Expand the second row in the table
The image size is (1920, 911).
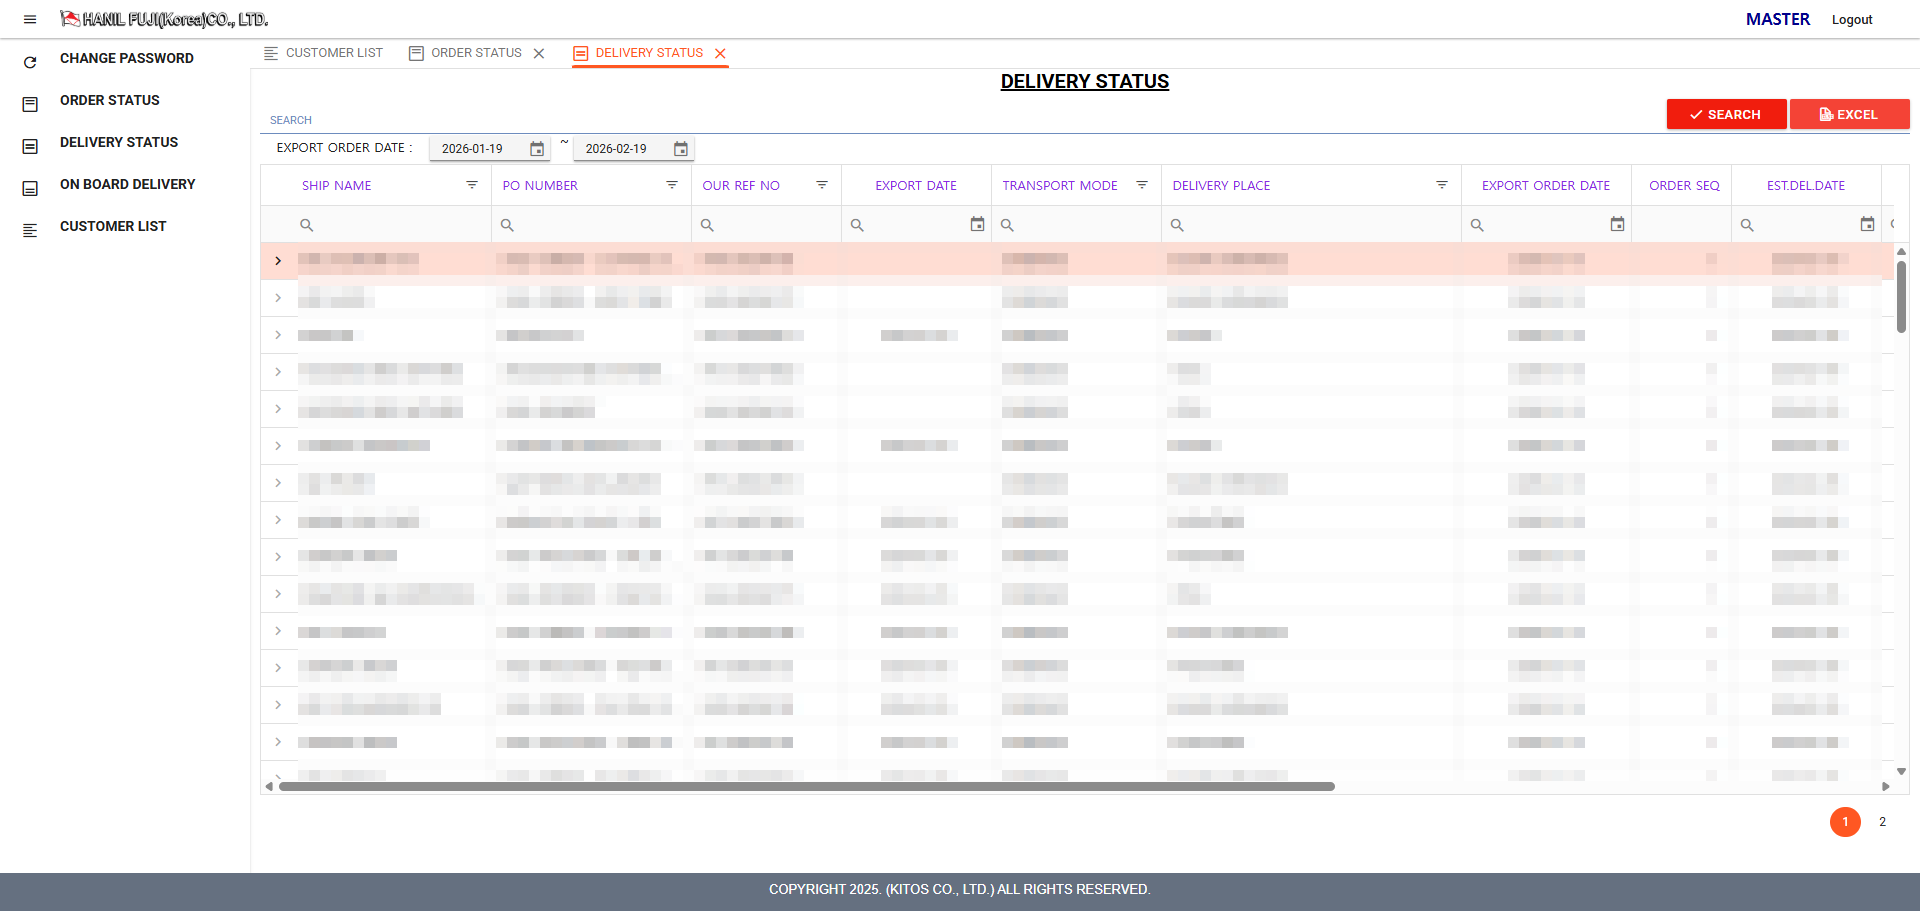tap(278, 298)
